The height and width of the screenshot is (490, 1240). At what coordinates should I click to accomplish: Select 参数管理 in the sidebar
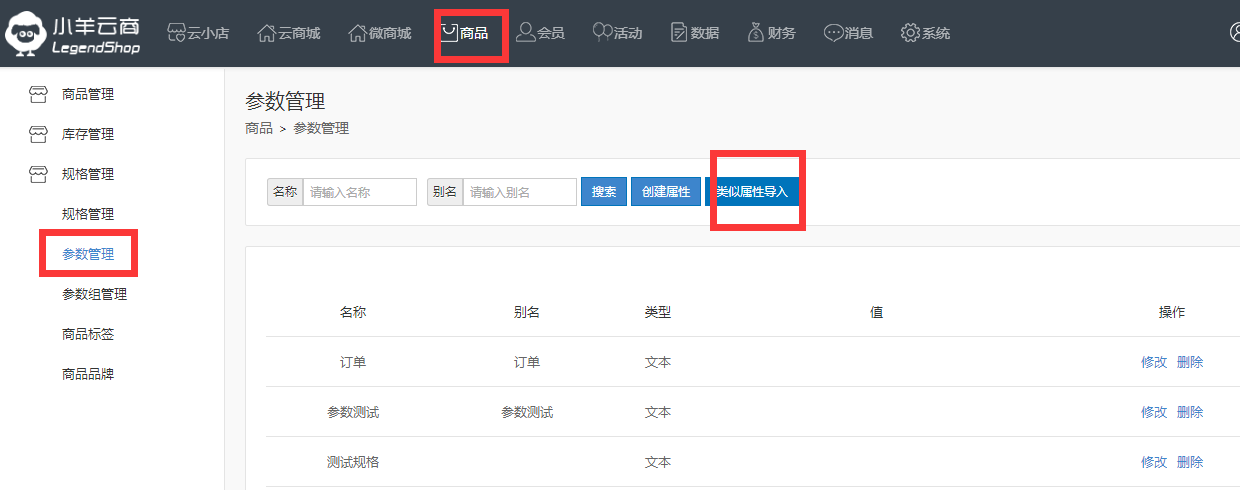click(88, 254)
